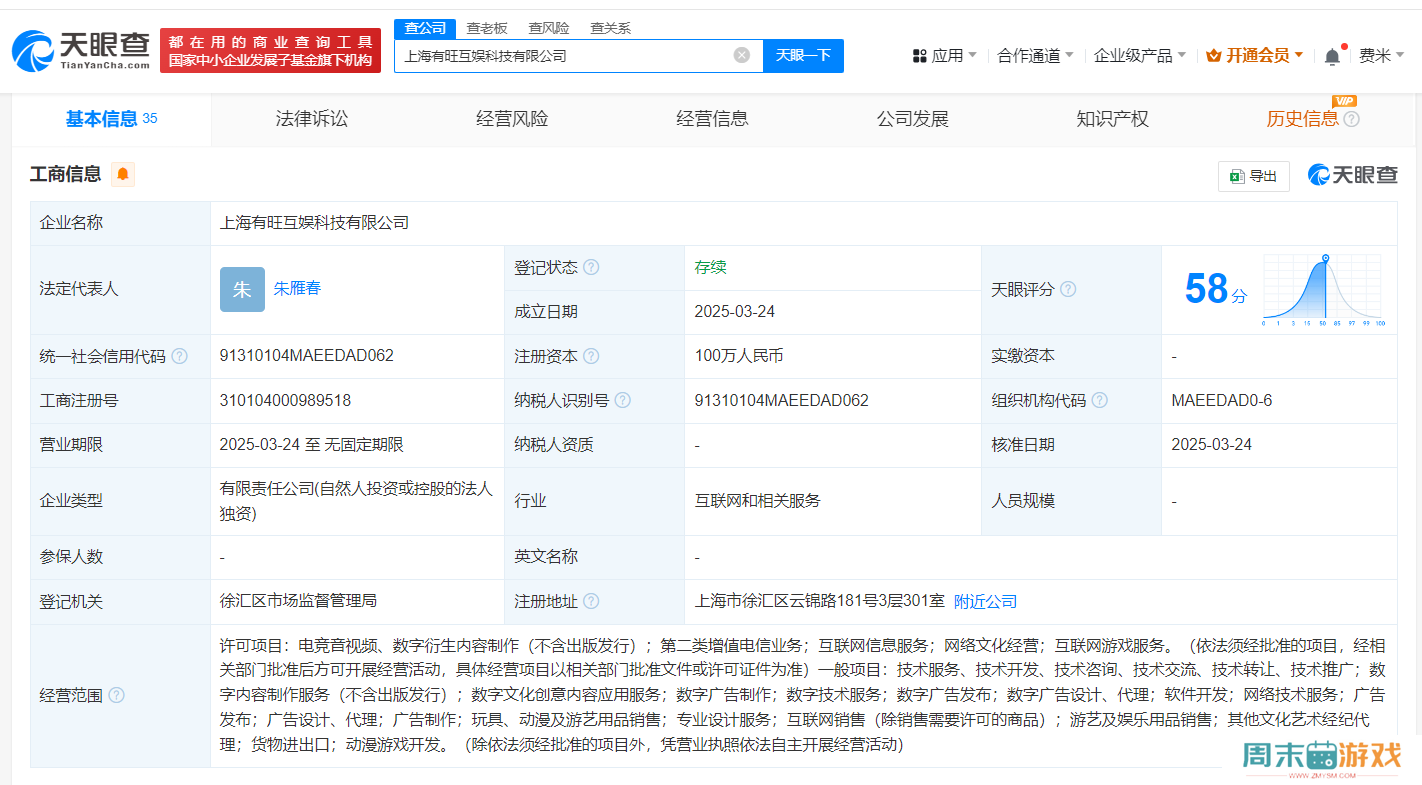Open legal representative 朱雁春 link

click(x=297, y=288)
